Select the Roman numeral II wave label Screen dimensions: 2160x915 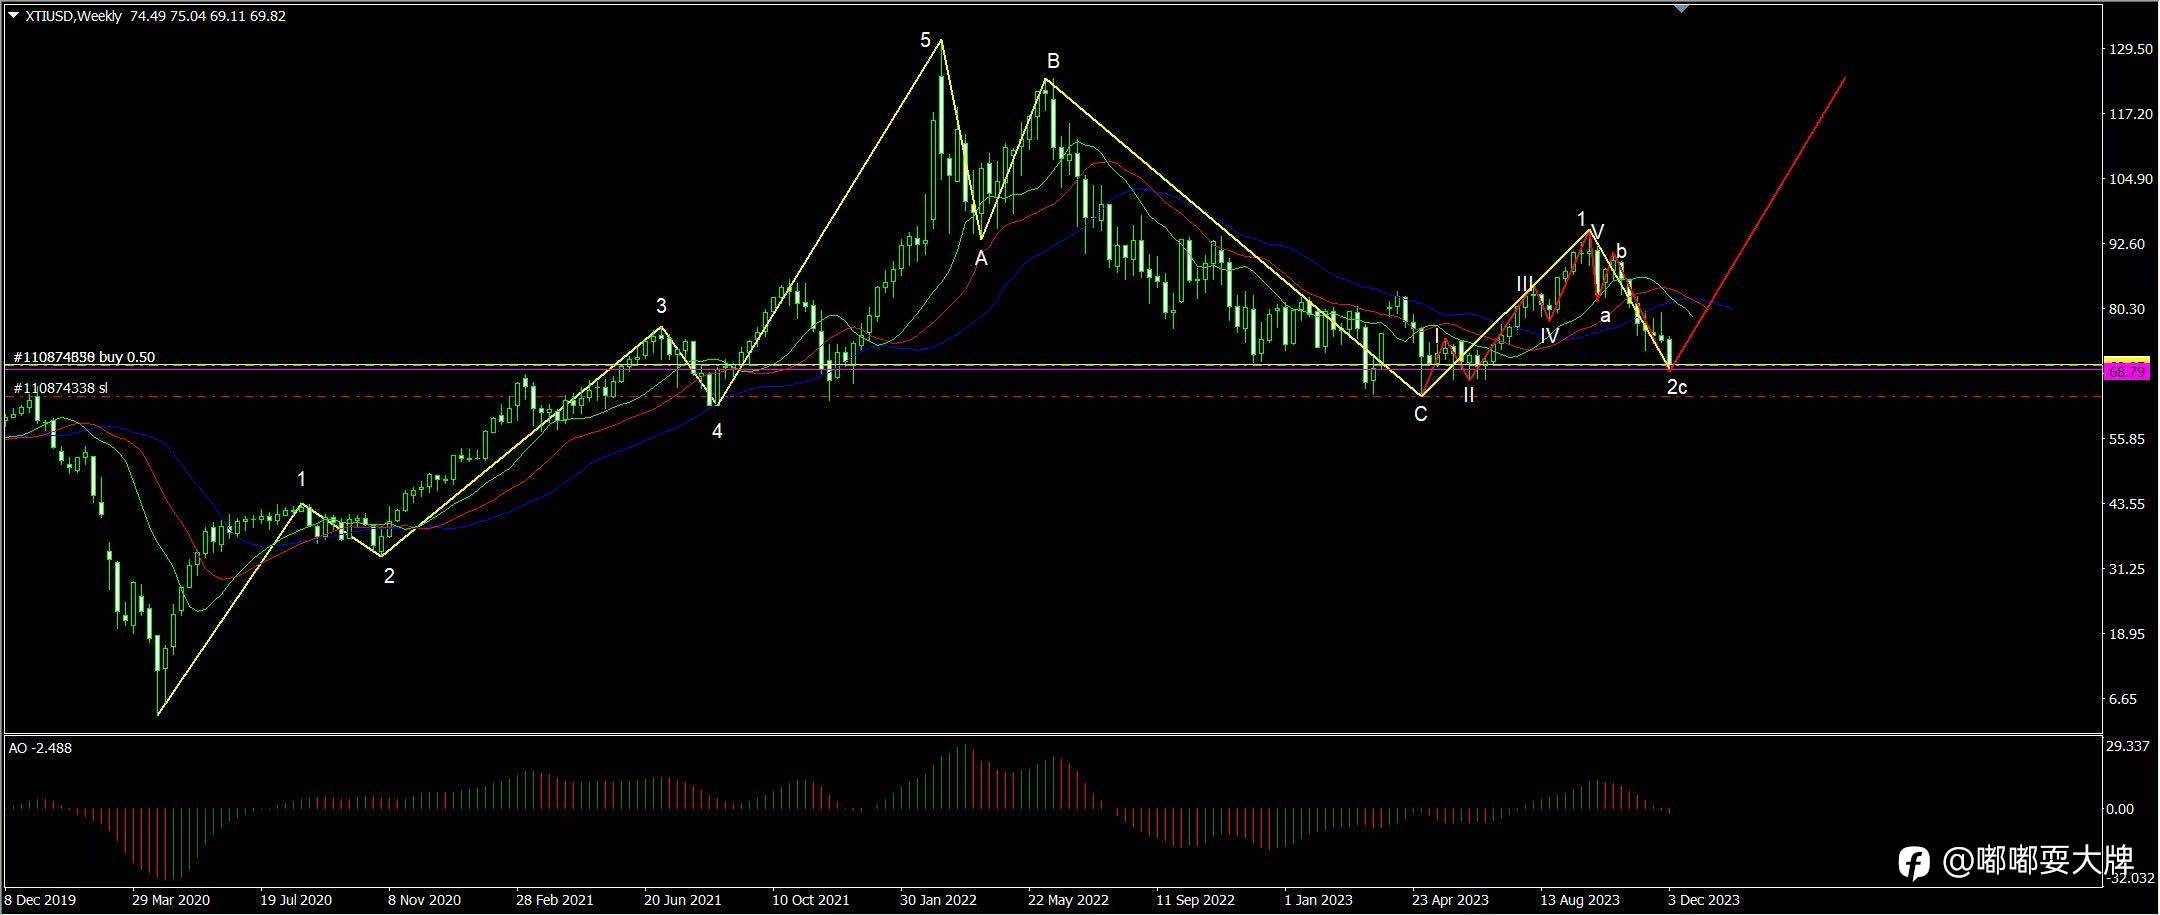click(x=1468, y=395)
